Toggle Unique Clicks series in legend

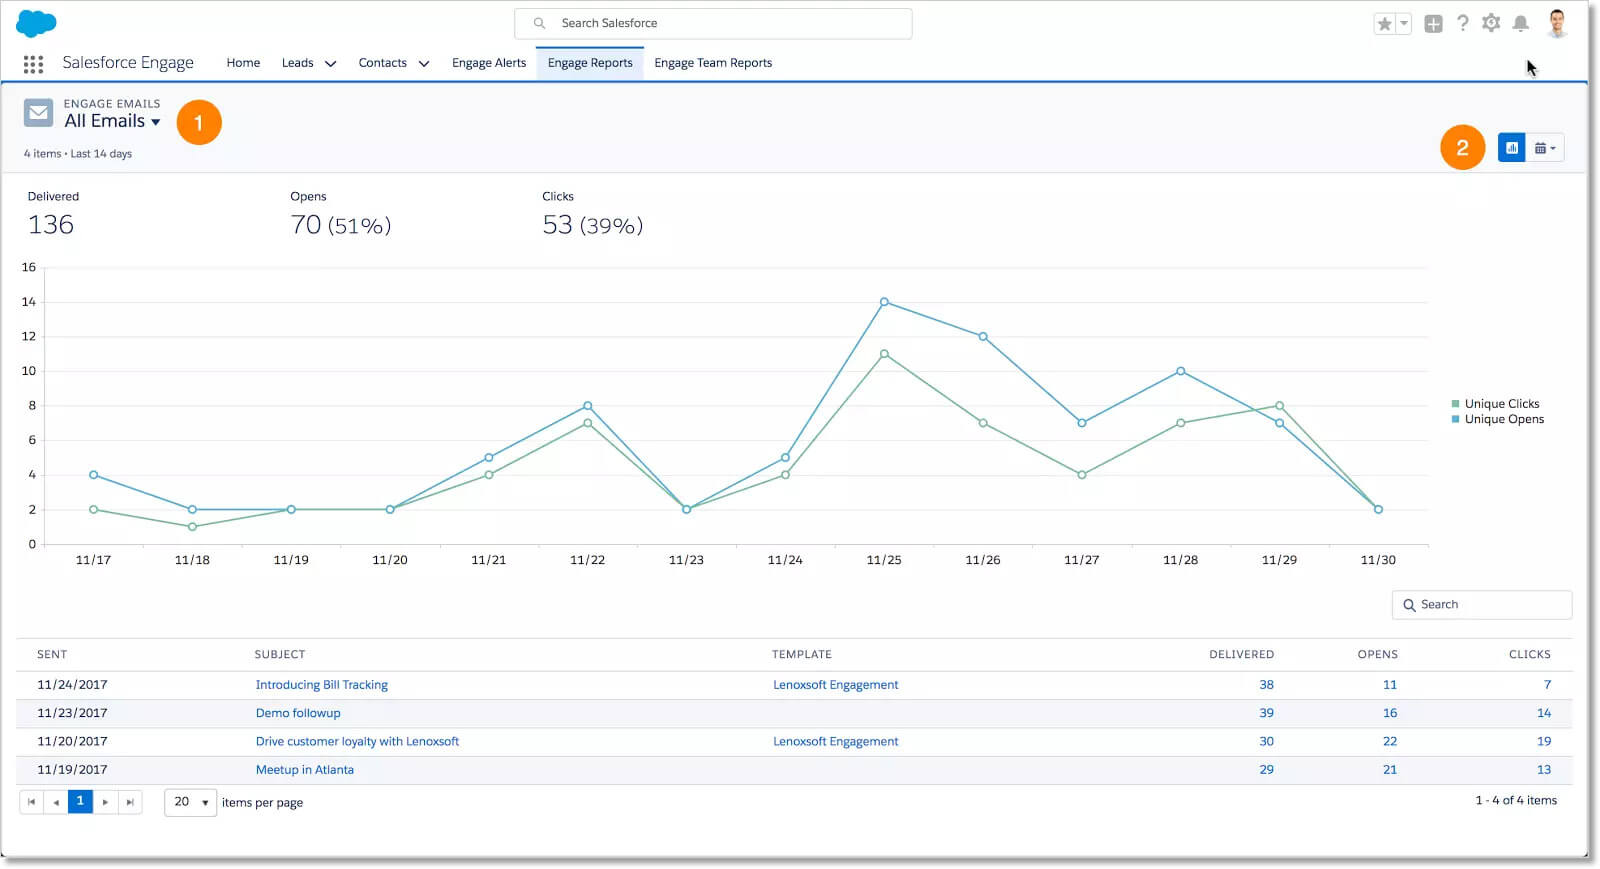(x=1501, y=404)
